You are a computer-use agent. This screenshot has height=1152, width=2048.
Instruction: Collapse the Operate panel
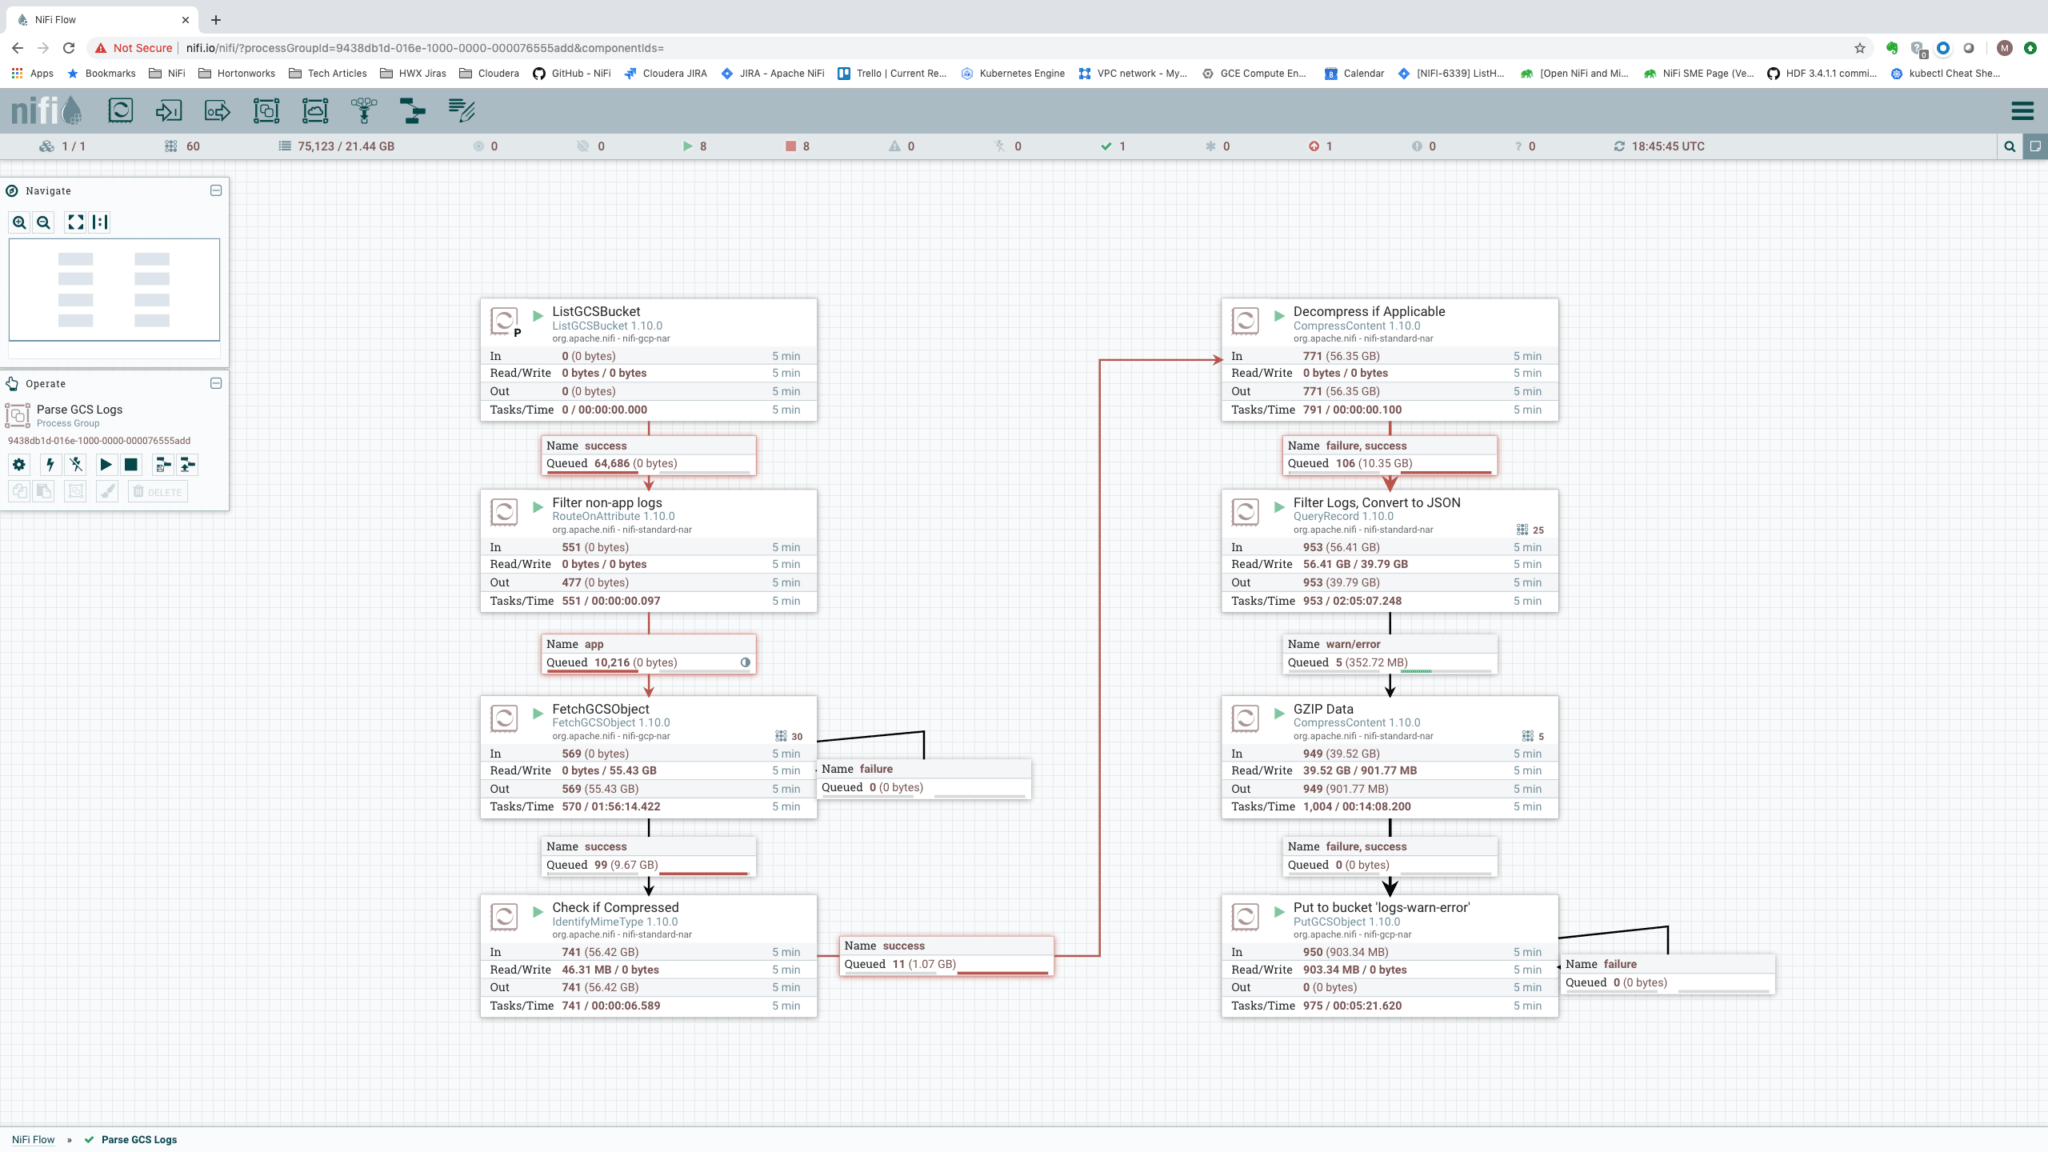coord(216,383)
